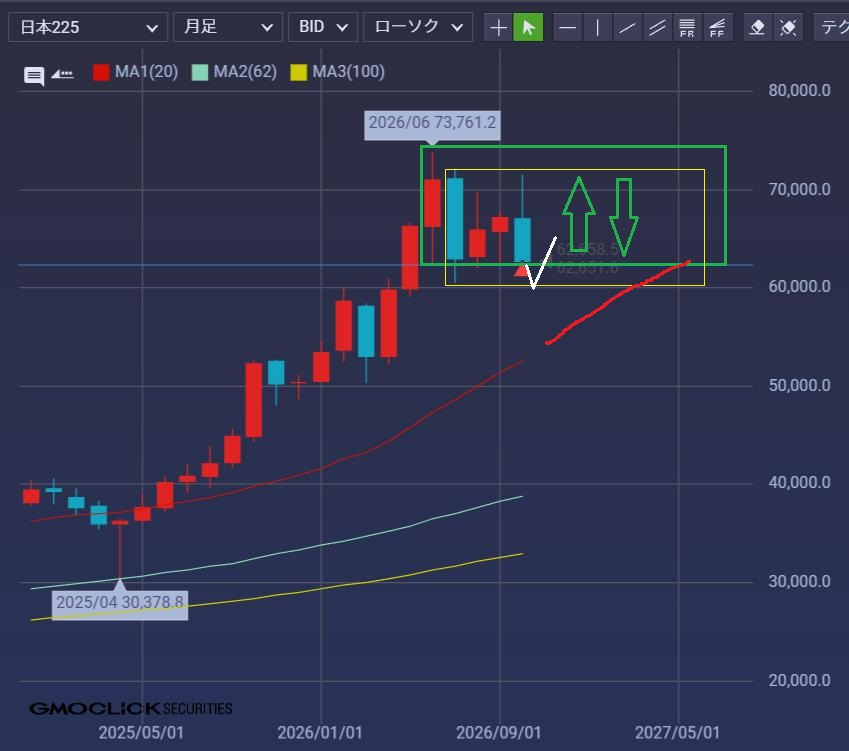Pick the parallel channel line tool
The image size is (849, 751).
(657, 27)
